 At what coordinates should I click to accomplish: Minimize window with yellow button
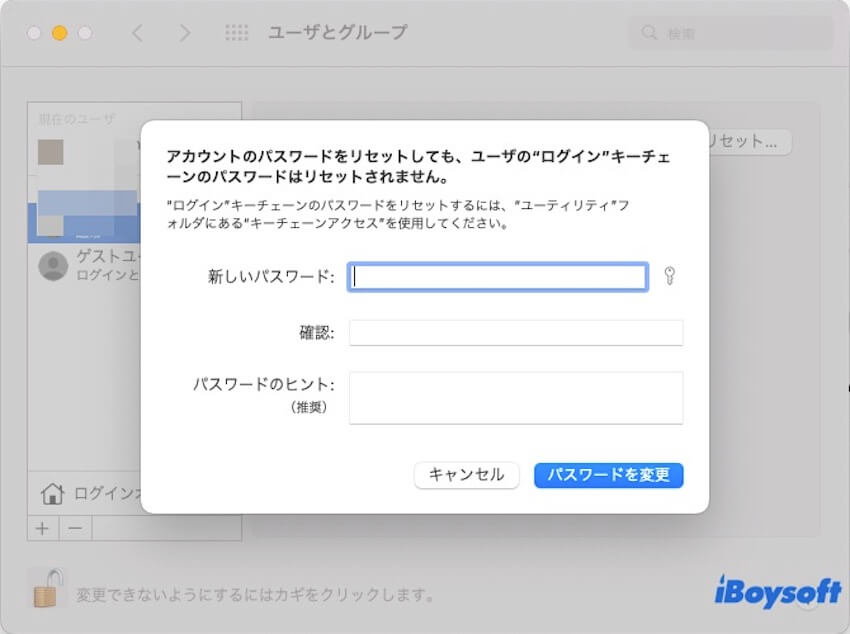pos(60,33)
